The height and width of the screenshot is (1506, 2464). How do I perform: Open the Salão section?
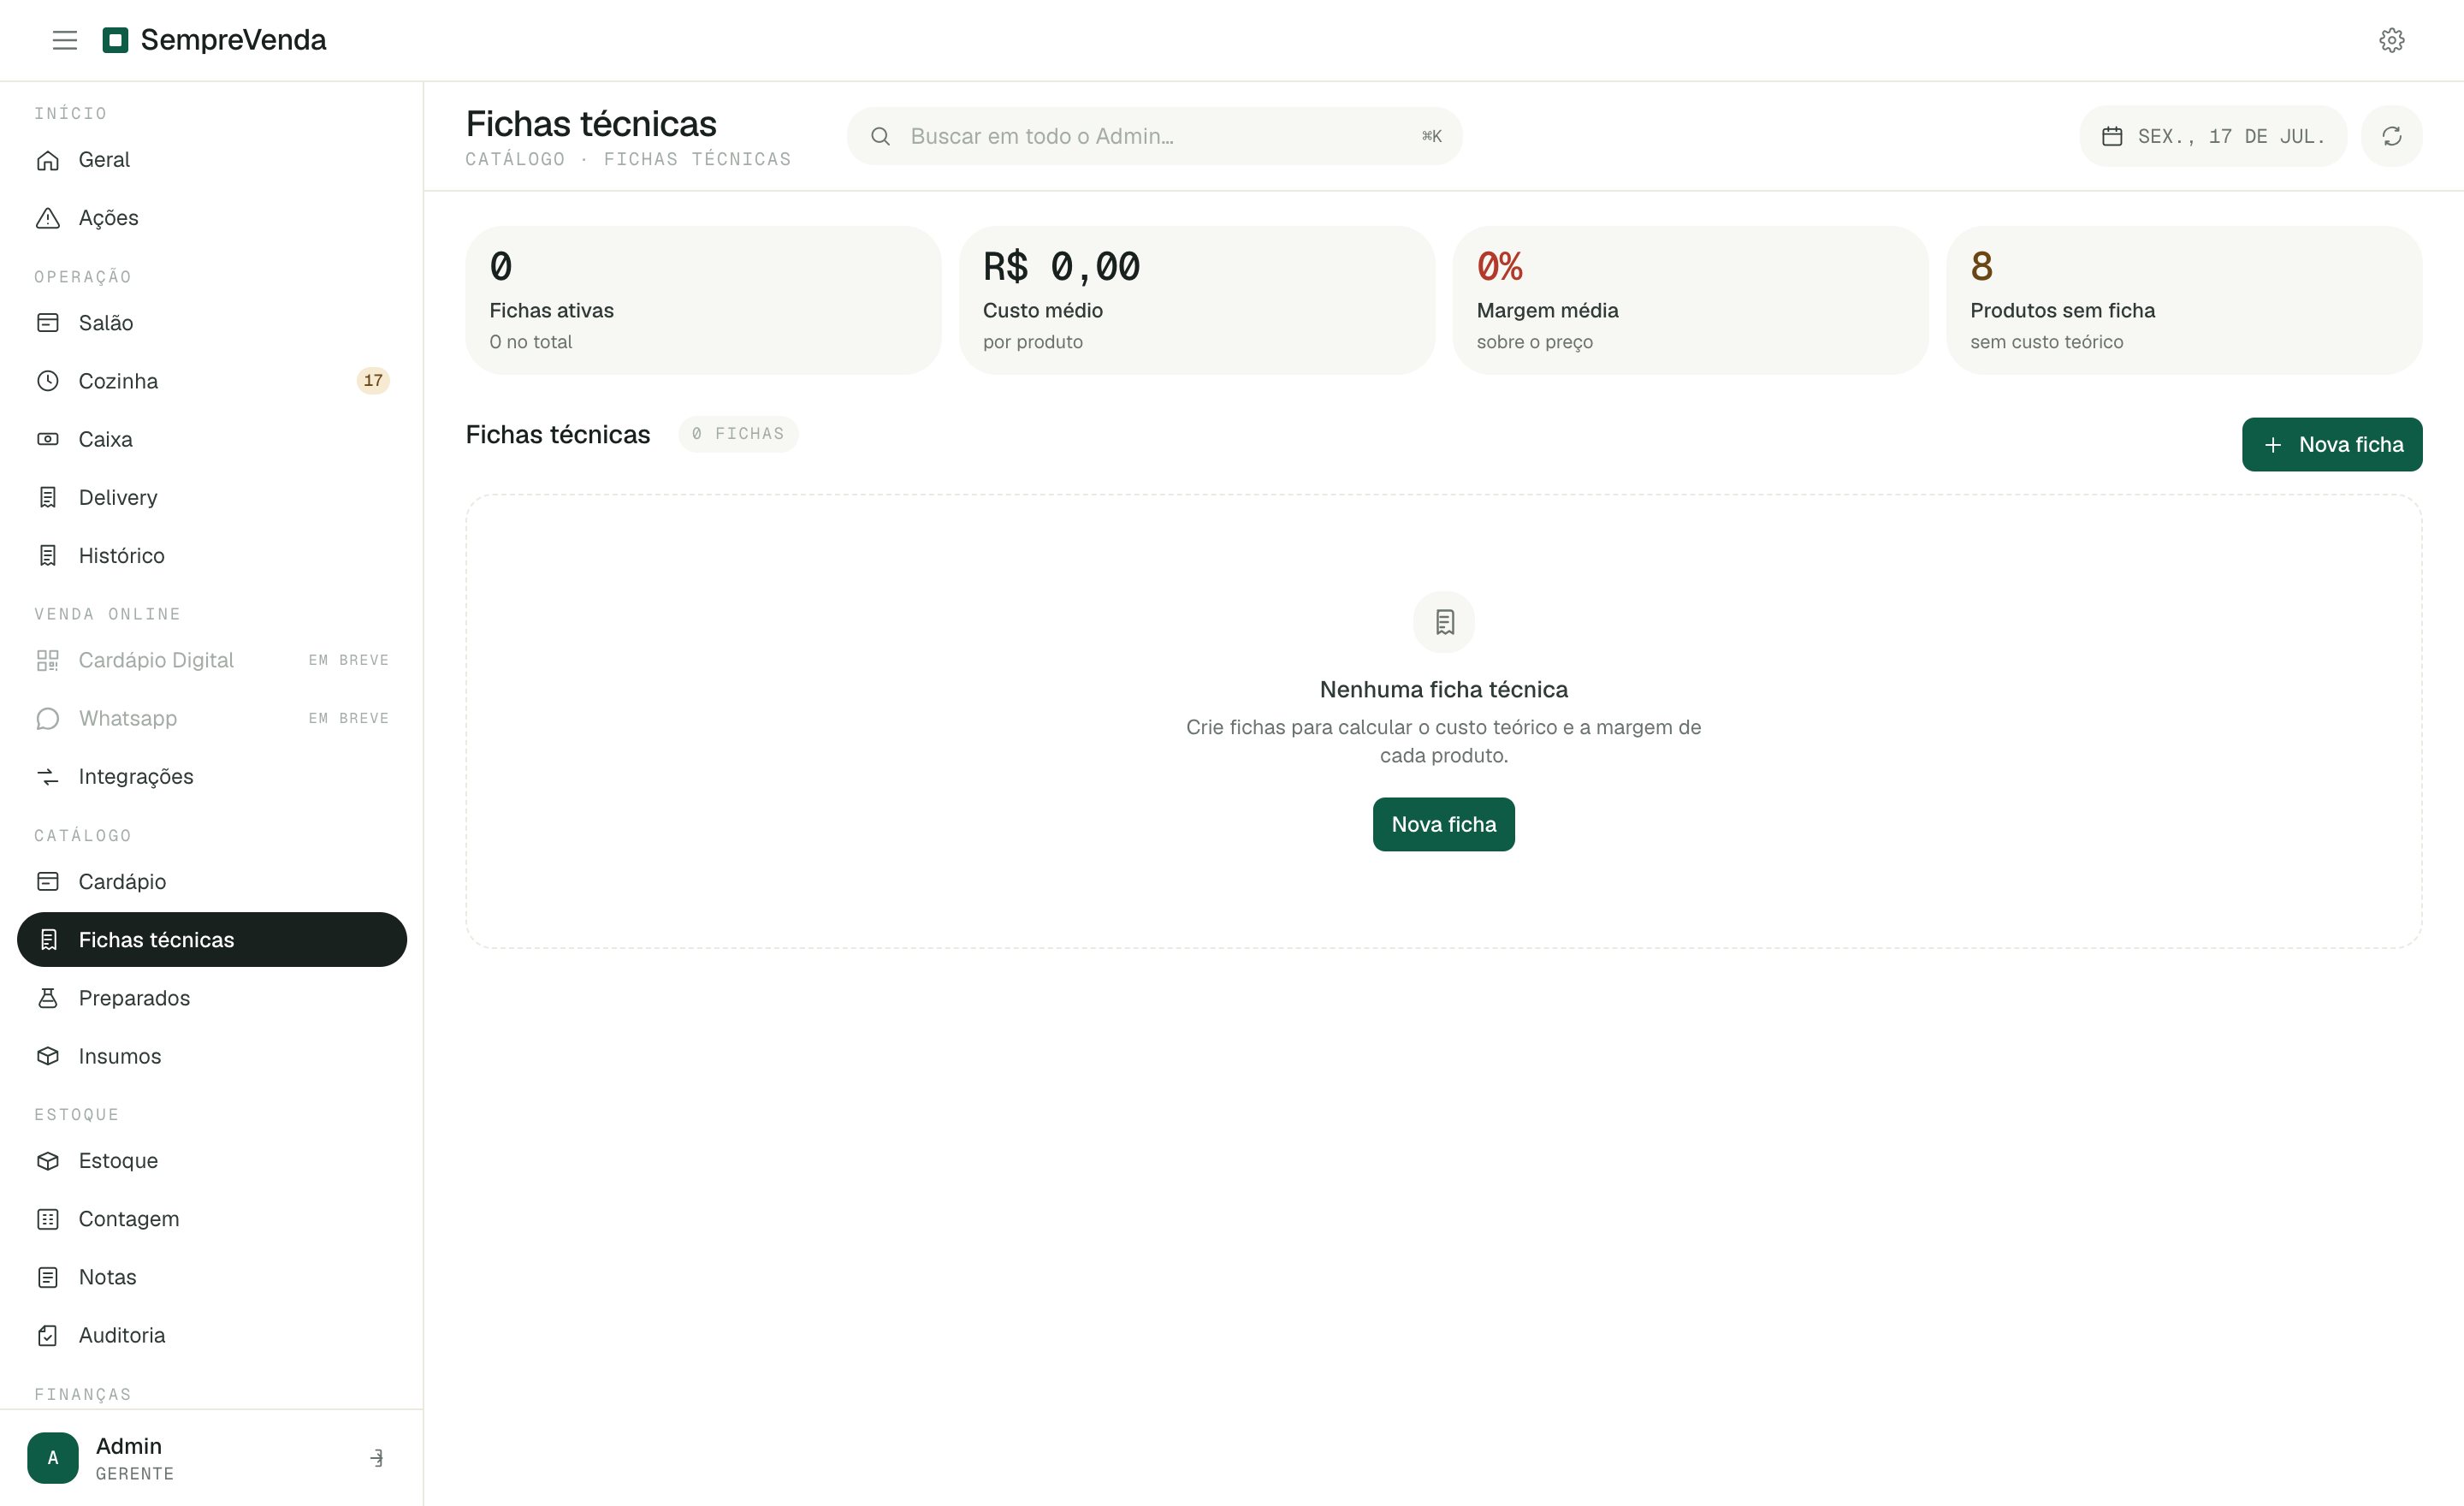tap(212, 323)
